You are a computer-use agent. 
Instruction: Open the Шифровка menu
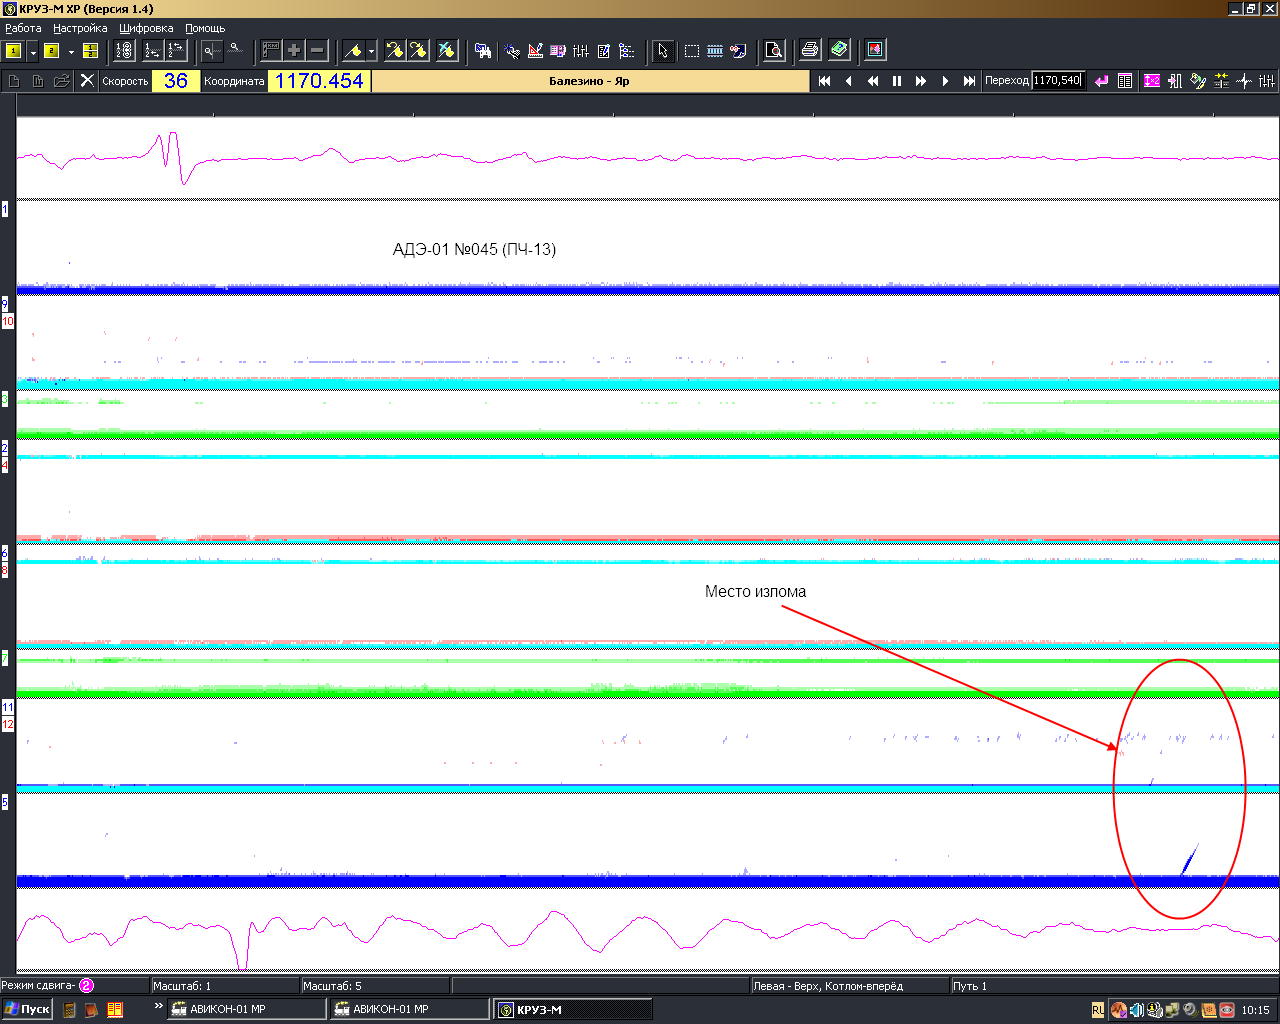tap(146, 28)
